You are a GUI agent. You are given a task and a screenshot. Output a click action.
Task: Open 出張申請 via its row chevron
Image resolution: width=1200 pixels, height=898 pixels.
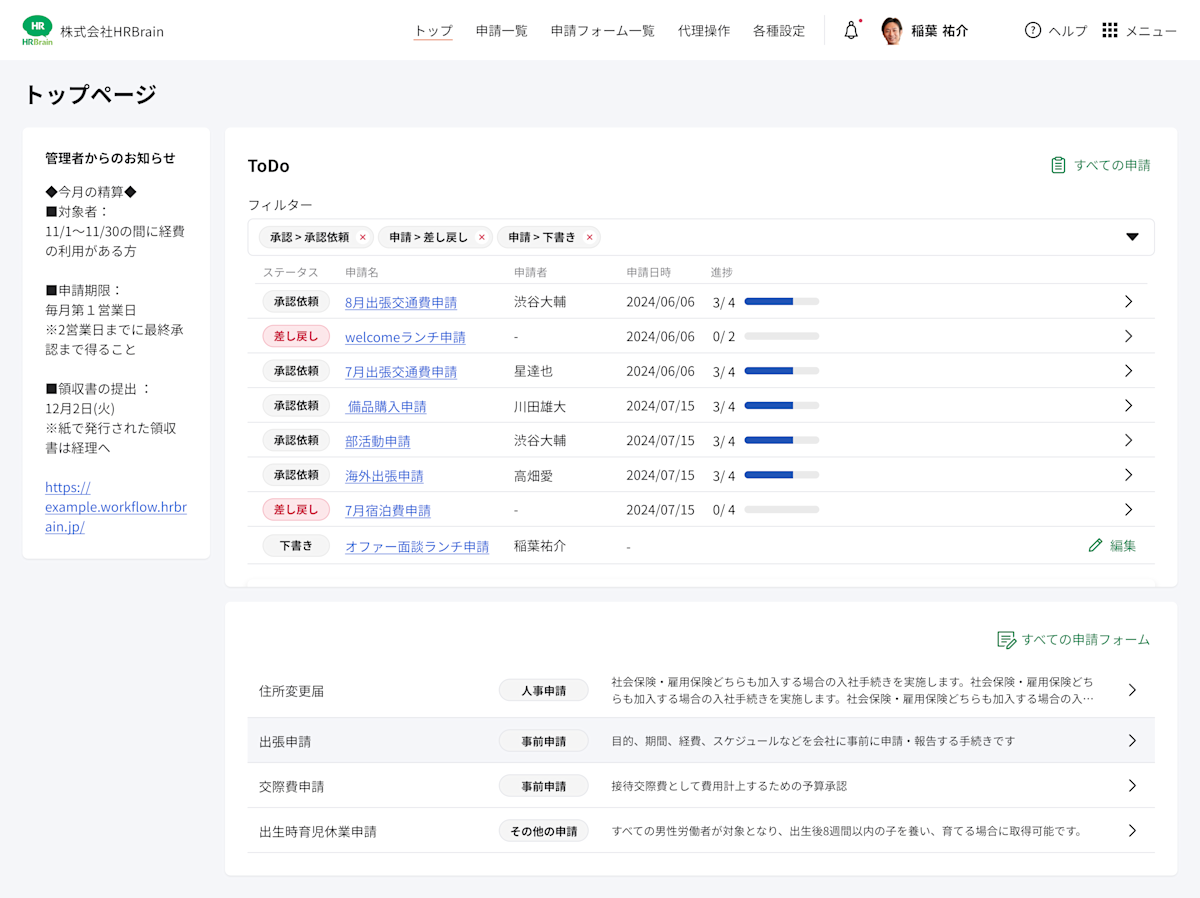click(x=1133, y=740)
